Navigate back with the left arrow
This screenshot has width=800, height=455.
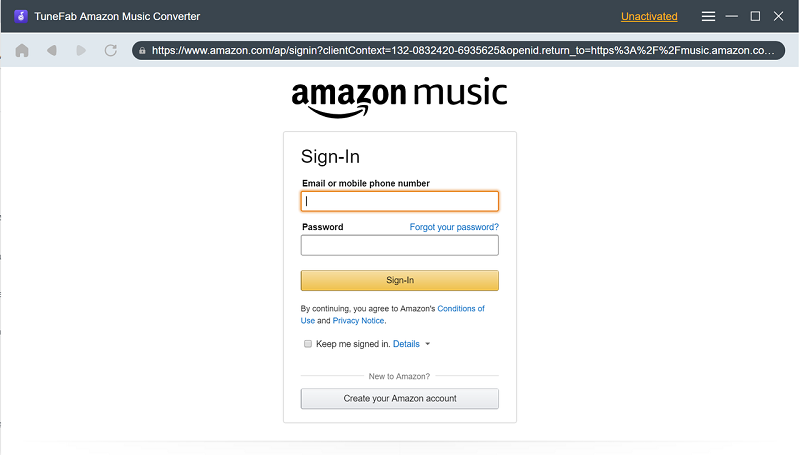click(x=51, y=50)
